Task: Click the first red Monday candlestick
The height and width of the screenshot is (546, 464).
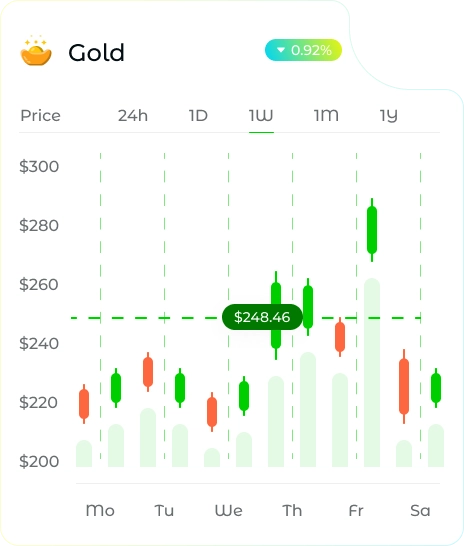Action: coord(84,404)
